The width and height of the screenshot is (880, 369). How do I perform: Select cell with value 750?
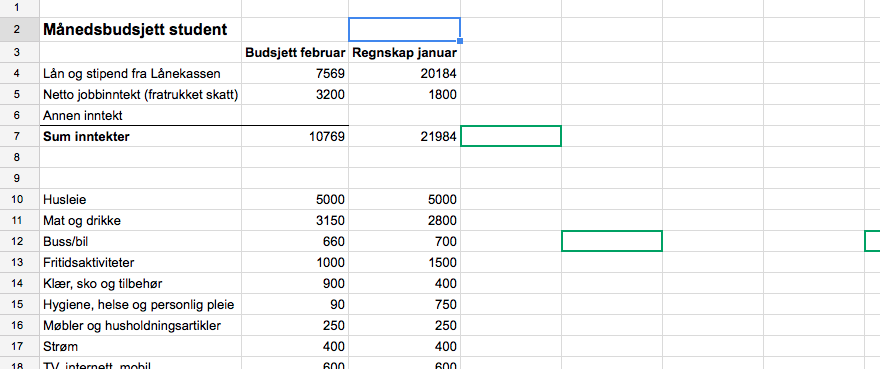click(x=404, y=304)
